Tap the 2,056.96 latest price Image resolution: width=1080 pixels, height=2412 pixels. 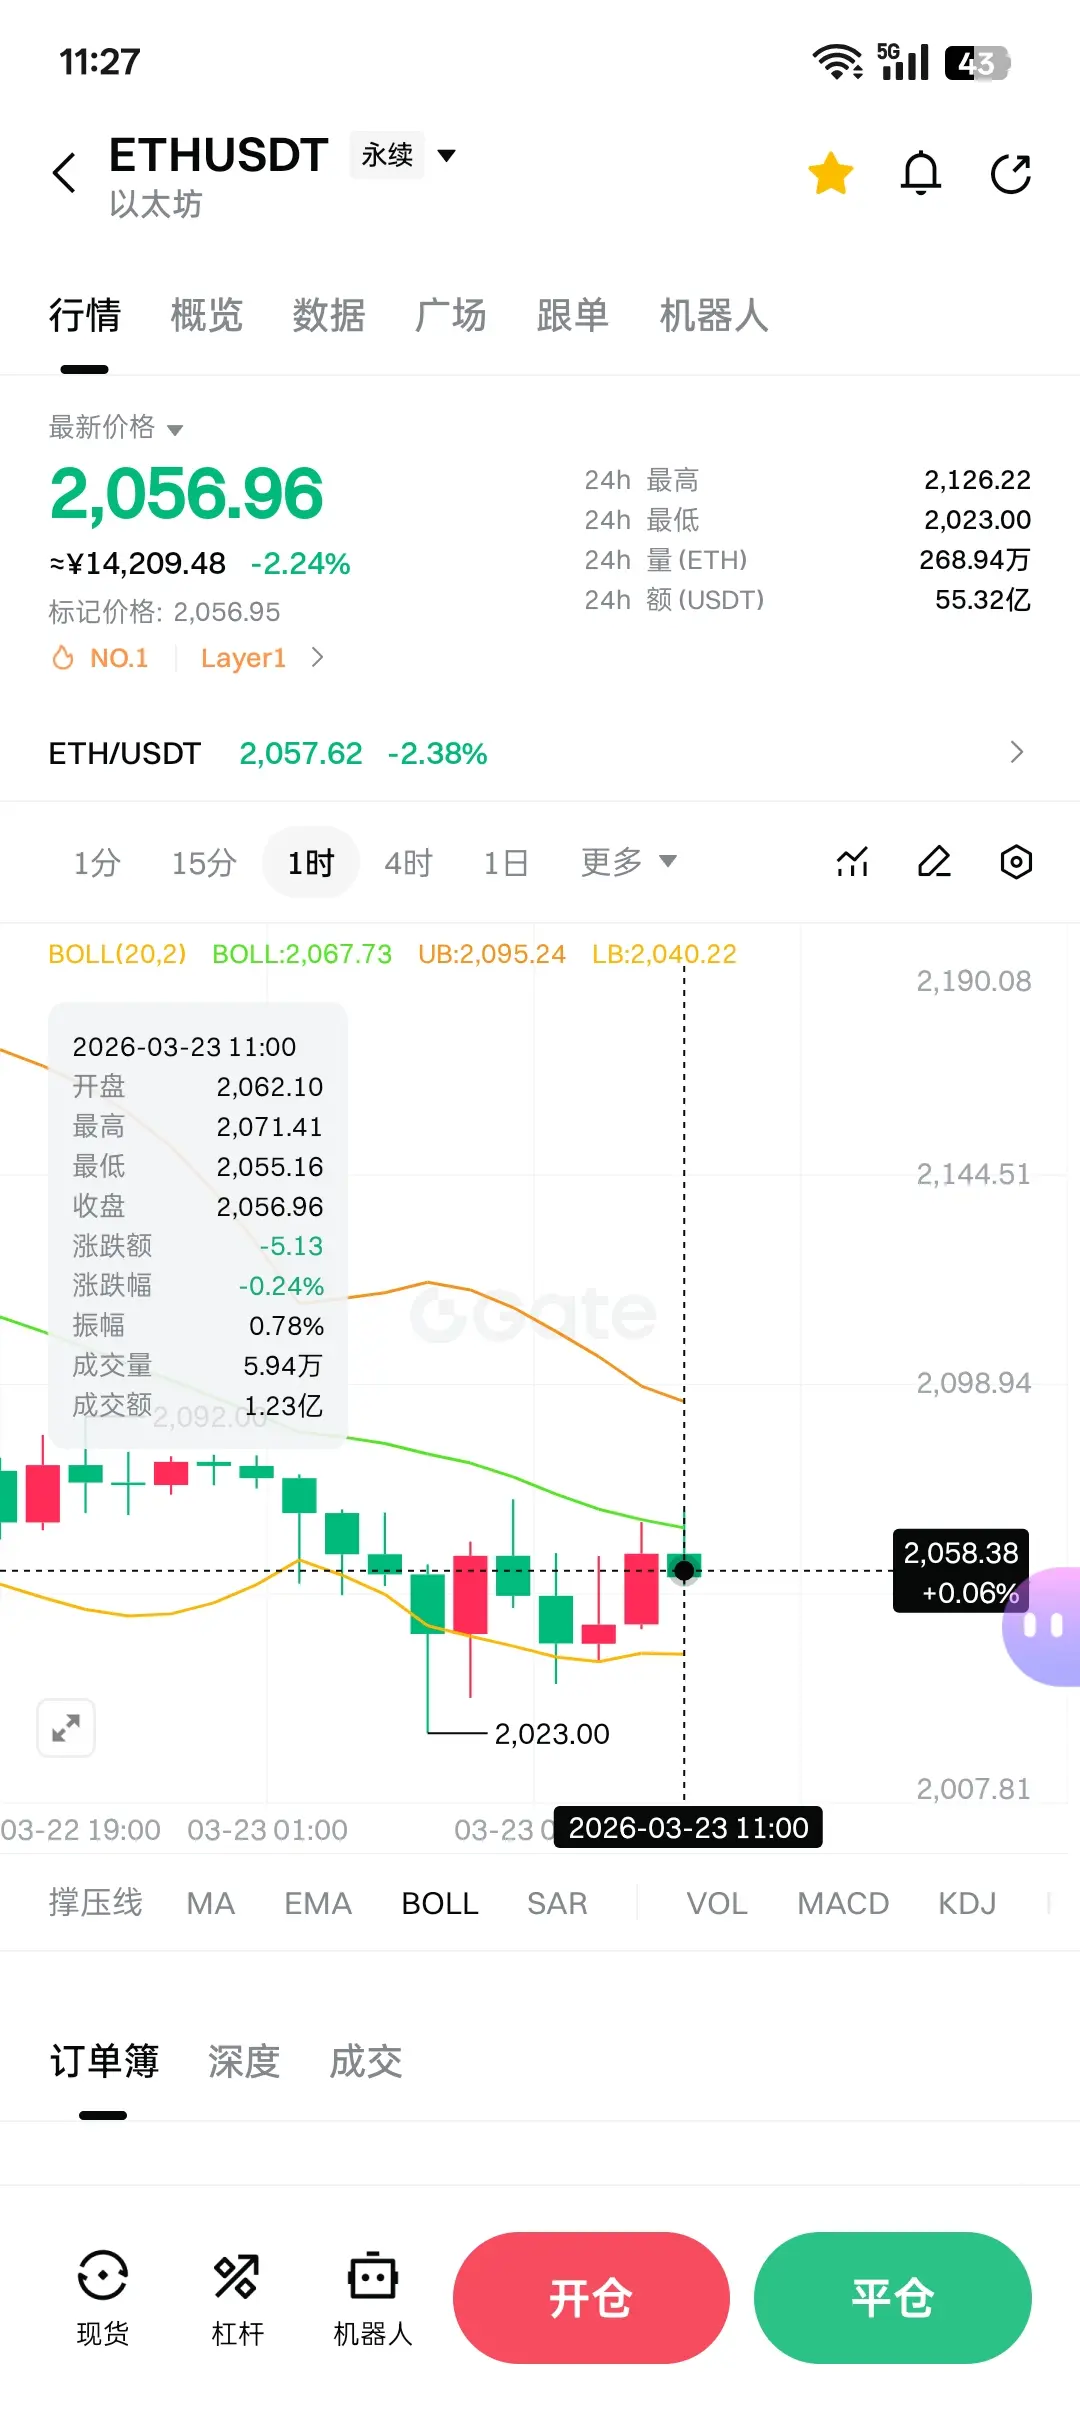[x=187, y=494]
